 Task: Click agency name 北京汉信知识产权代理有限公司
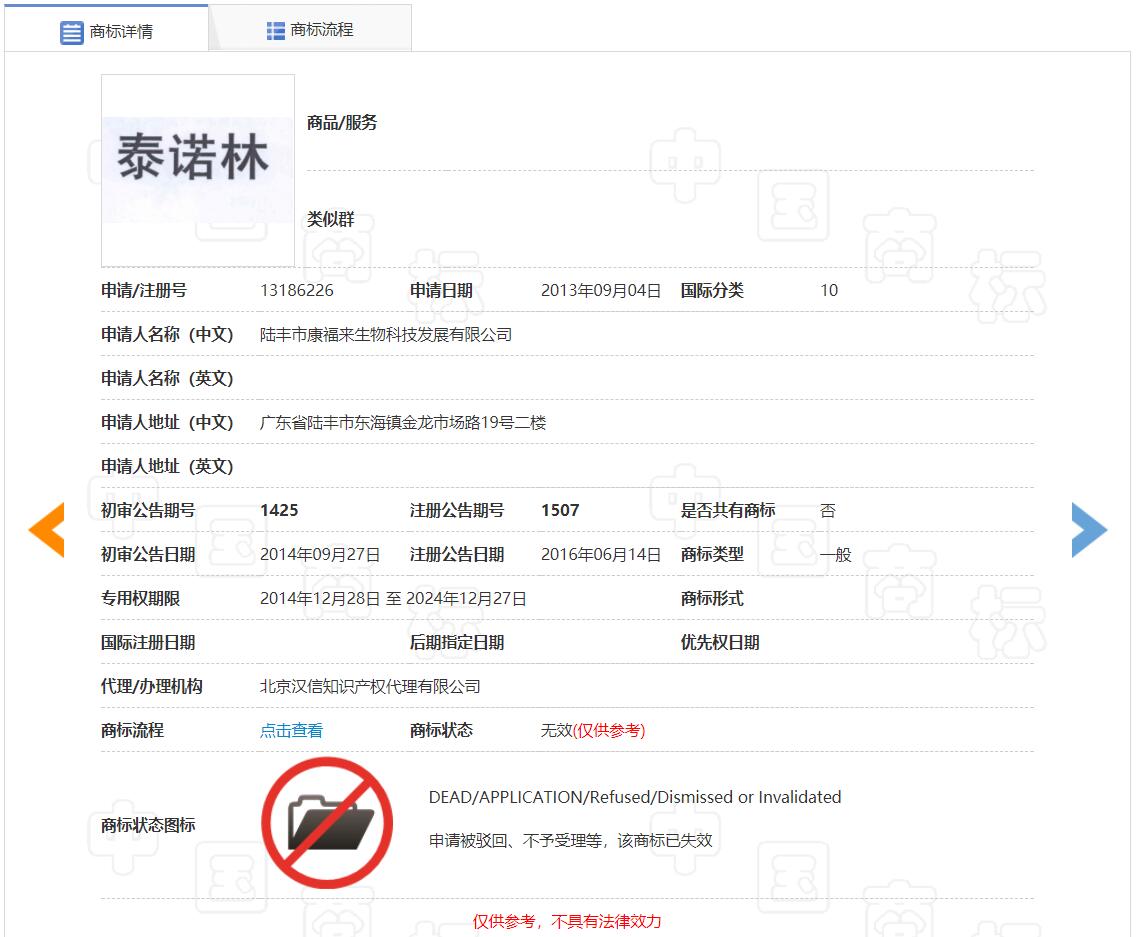point(370,687)
